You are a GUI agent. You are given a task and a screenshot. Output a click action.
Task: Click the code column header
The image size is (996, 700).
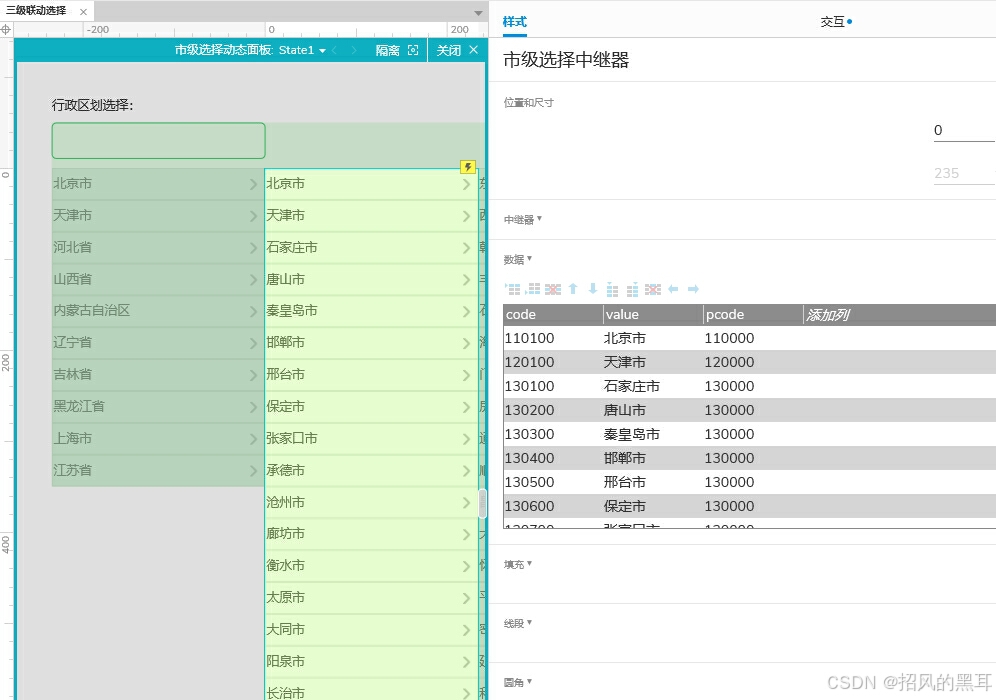pos(553,314)
